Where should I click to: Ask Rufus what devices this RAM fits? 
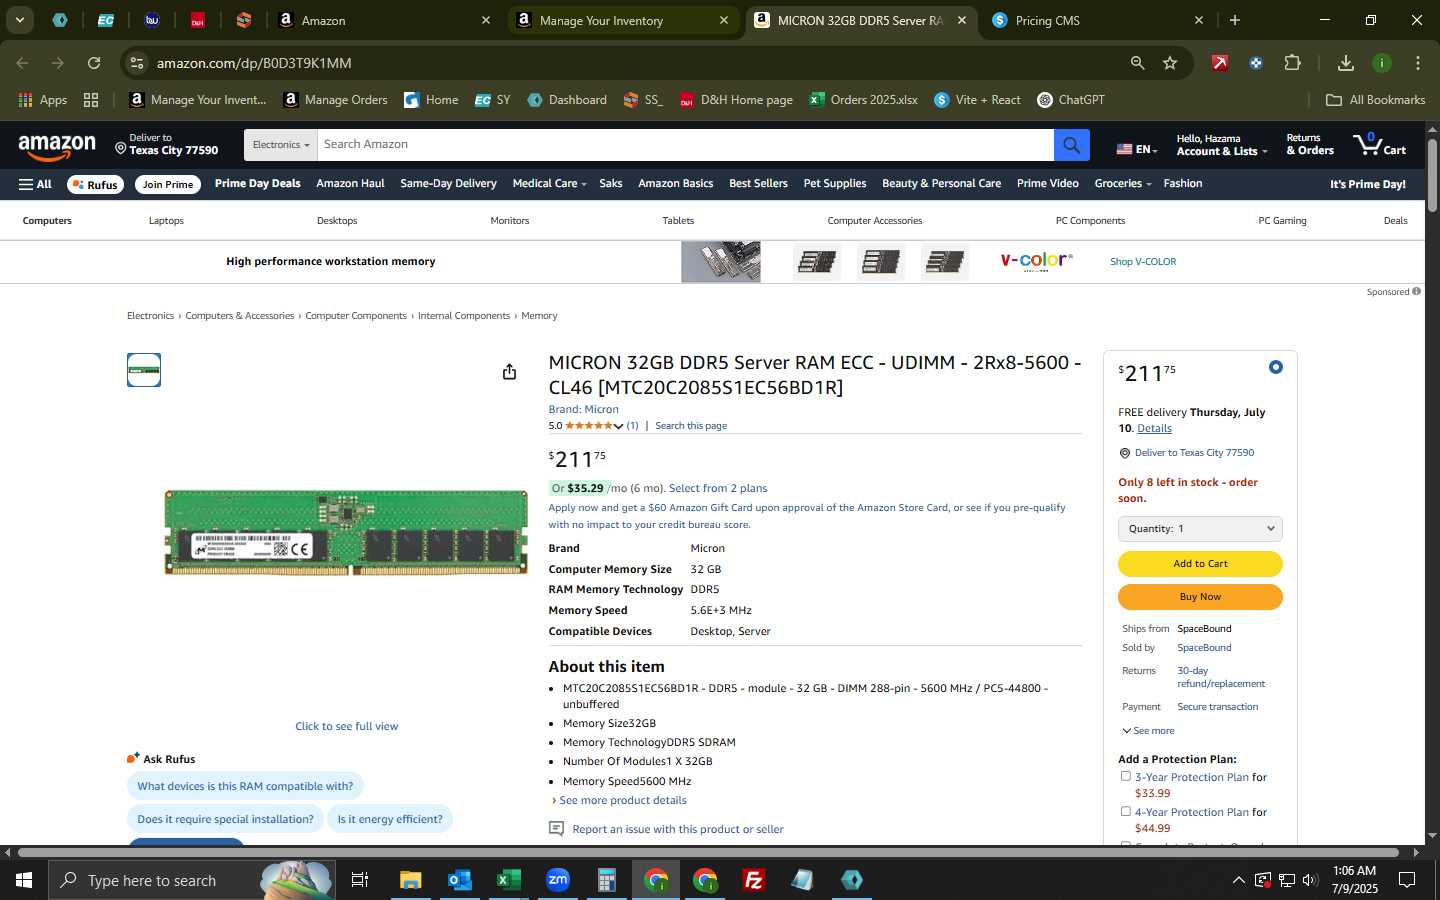click(x=245, y=786)
